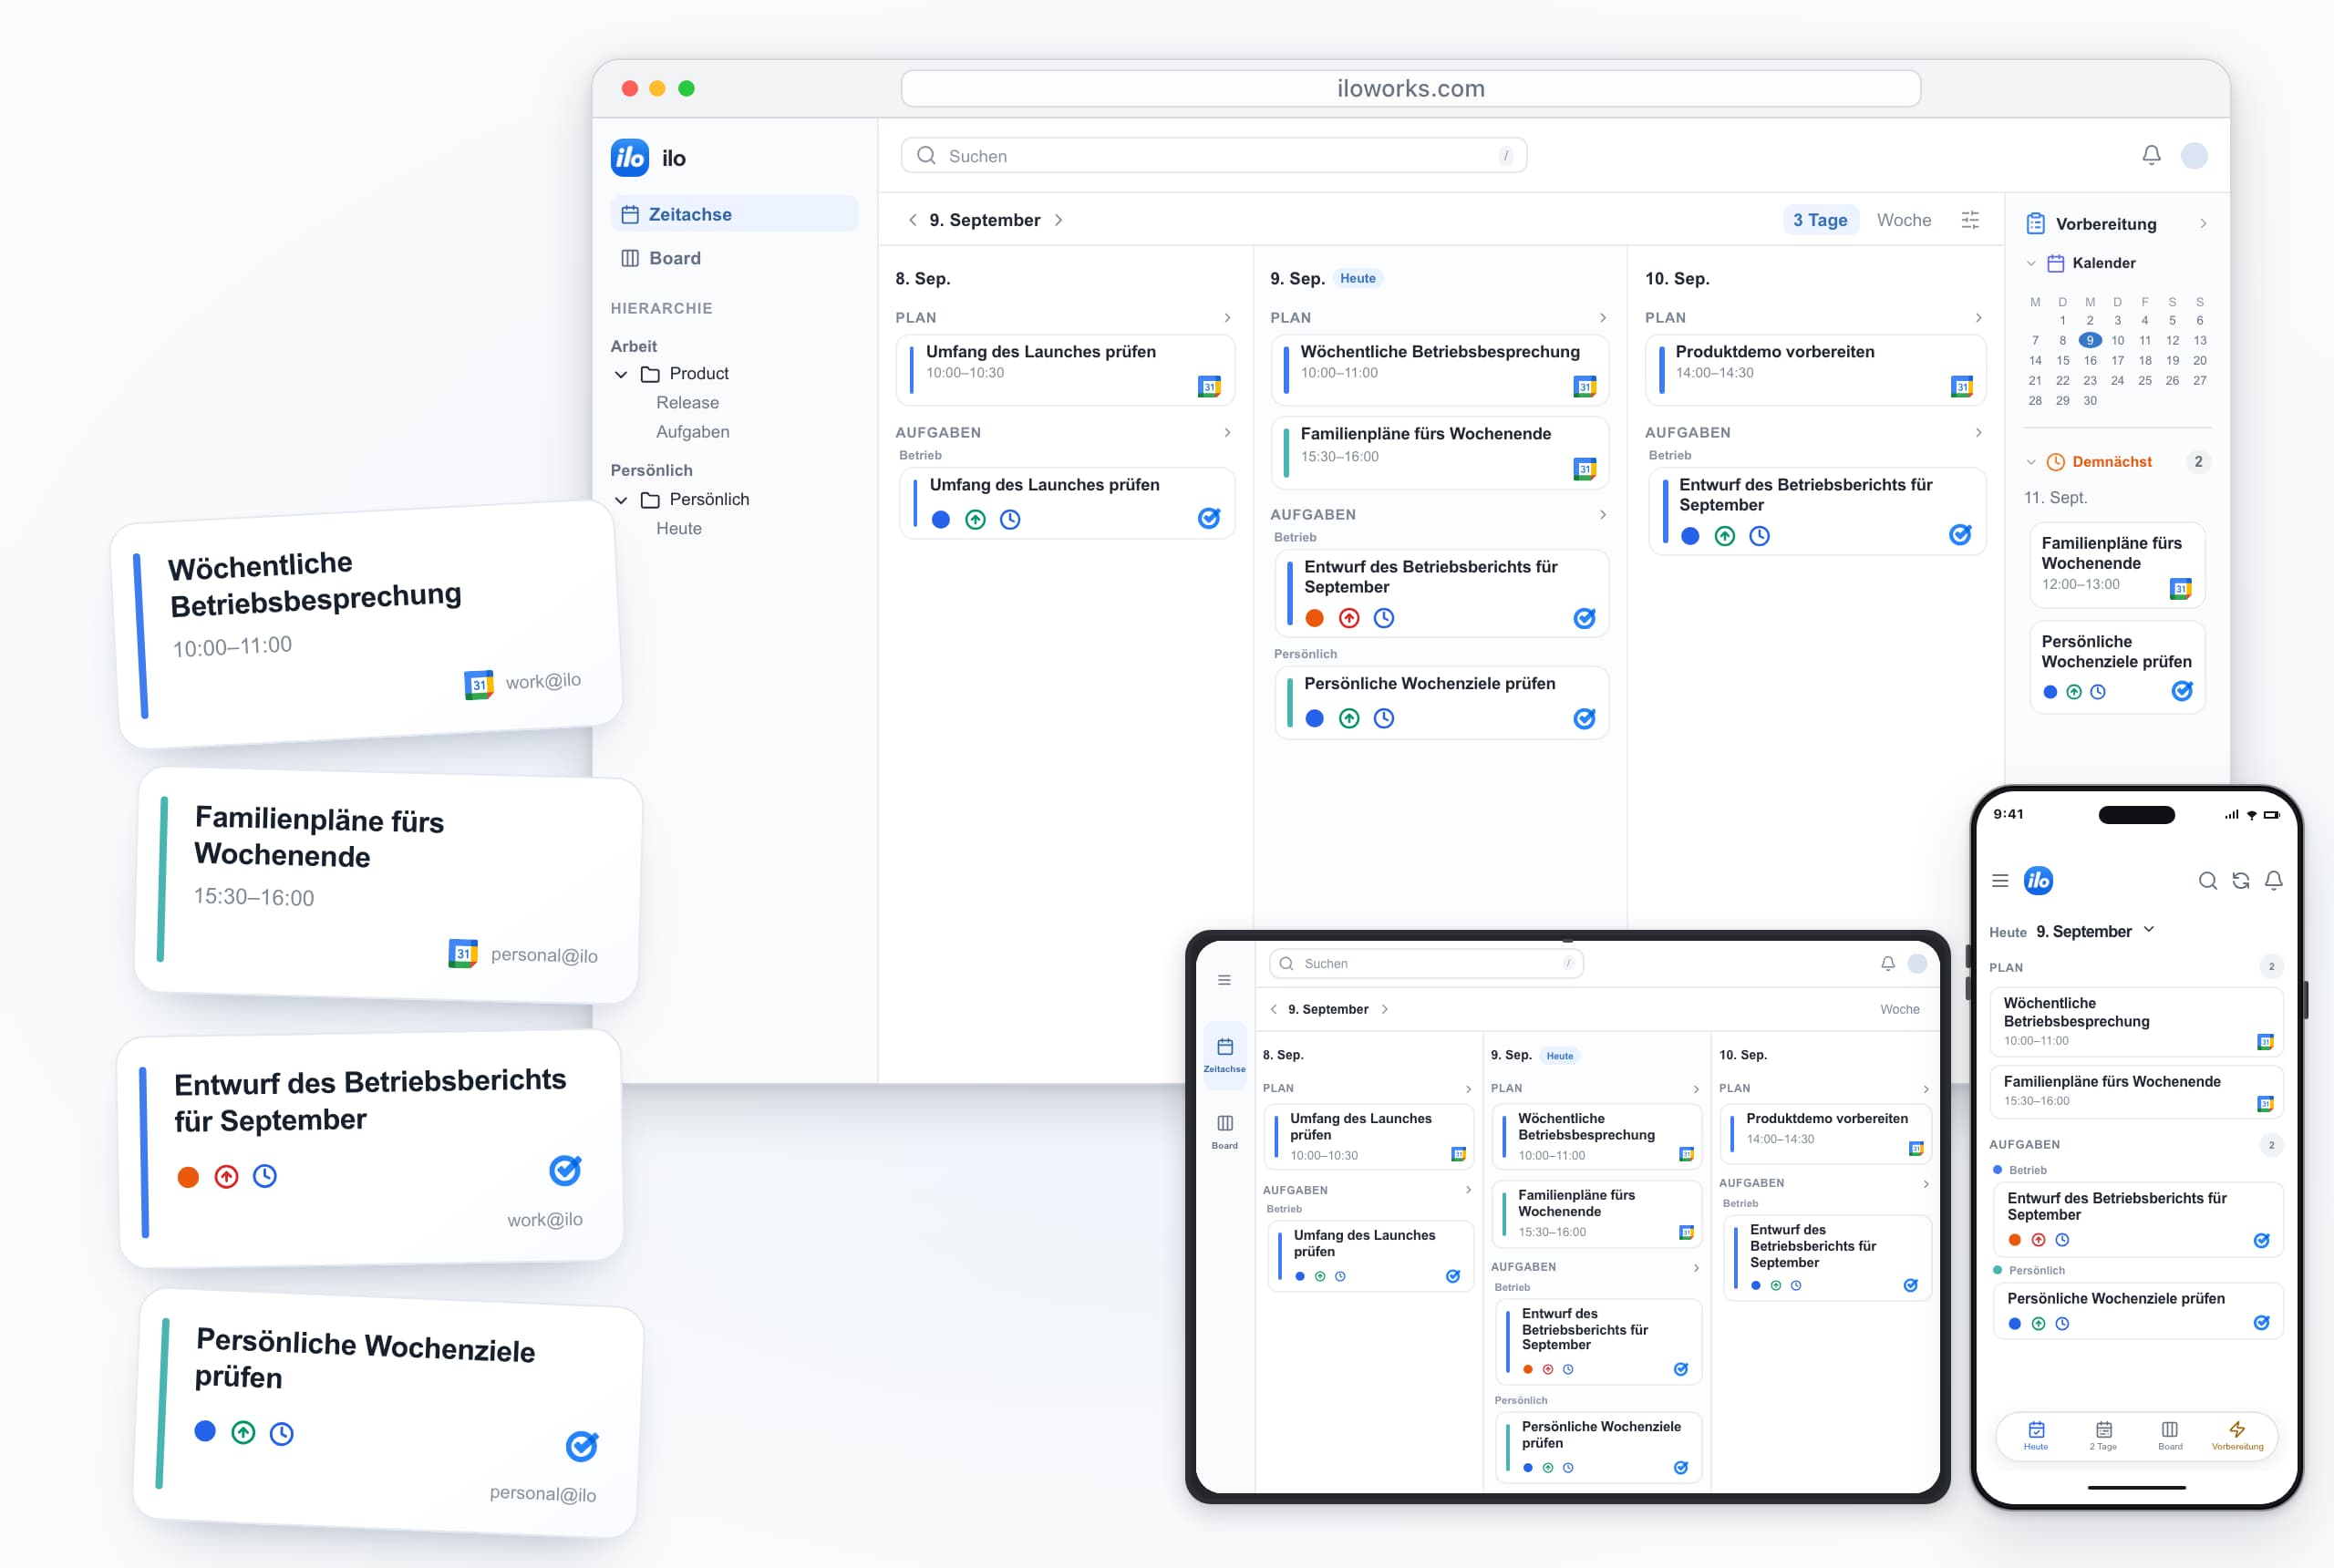This screenshot has height=1568, width=2334.
Task: Expand AUFGABEN section arrow for 8. Sep.
Action: (1227, 433)
